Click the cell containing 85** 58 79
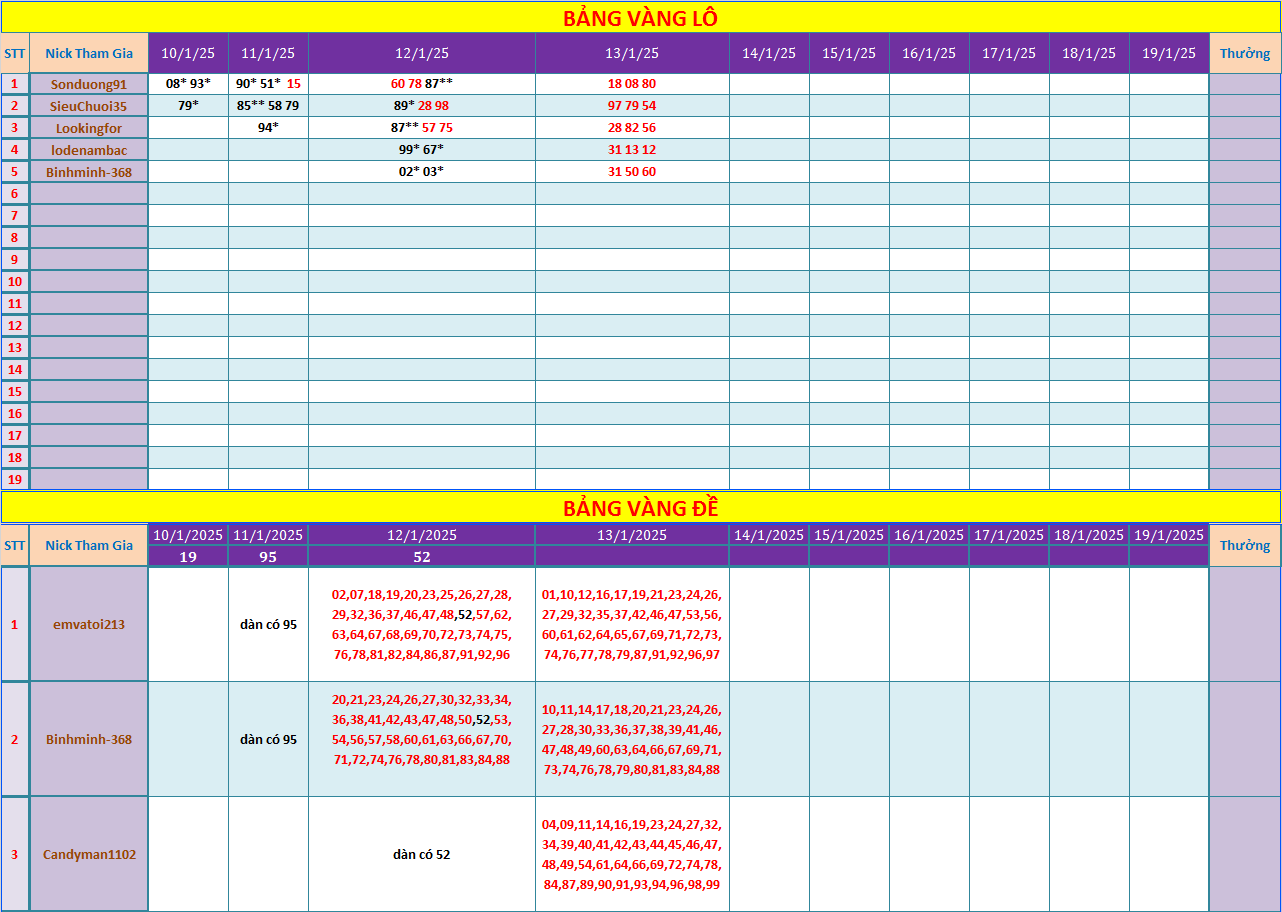Screen dimensions: 1282x912 (x=268, y=106)
